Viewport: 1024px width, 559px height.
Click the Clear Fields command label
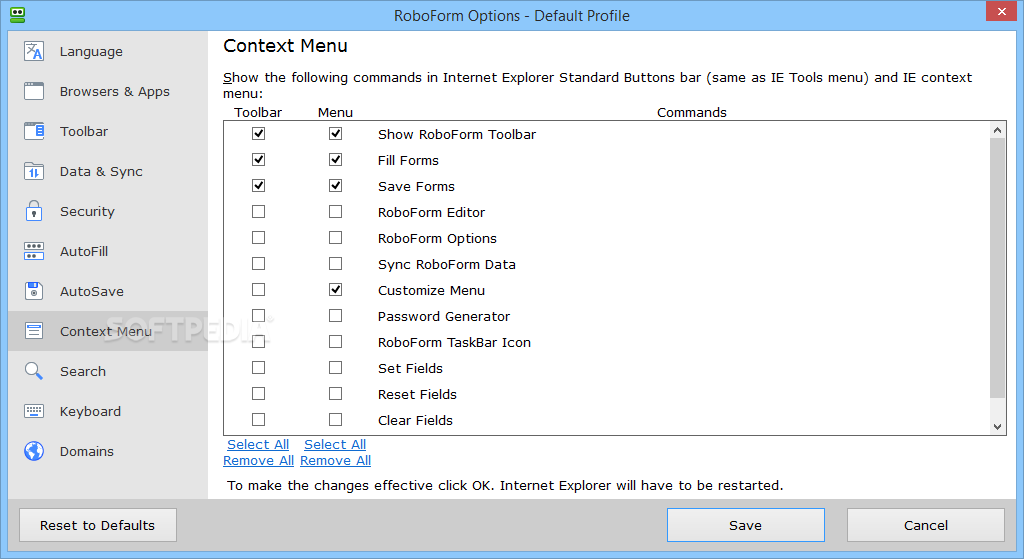click(415, 421)
